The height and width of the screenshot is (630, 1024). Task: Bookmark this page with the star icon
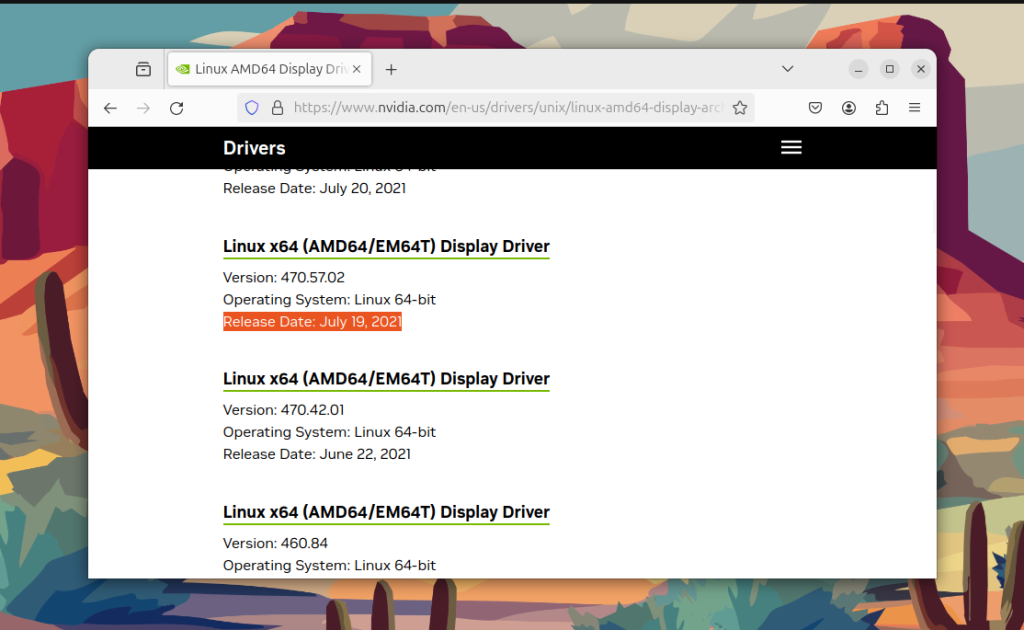739,108
